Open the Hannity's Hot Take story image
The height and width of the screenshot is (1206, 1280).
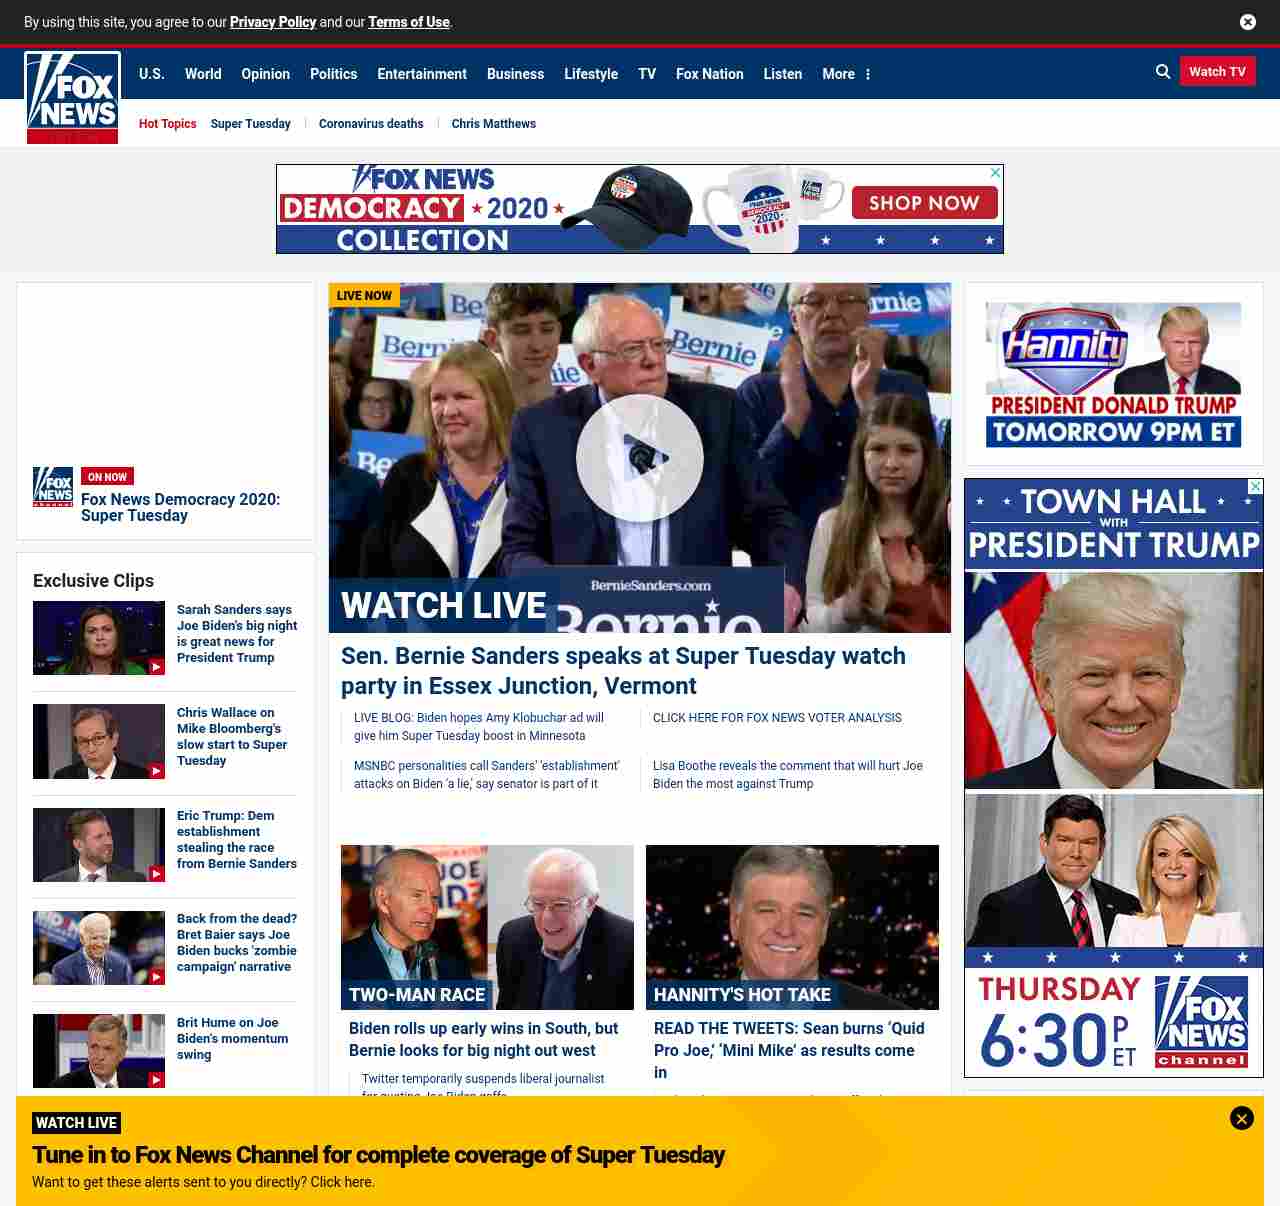pyautogui.click(x=792, y=927)
